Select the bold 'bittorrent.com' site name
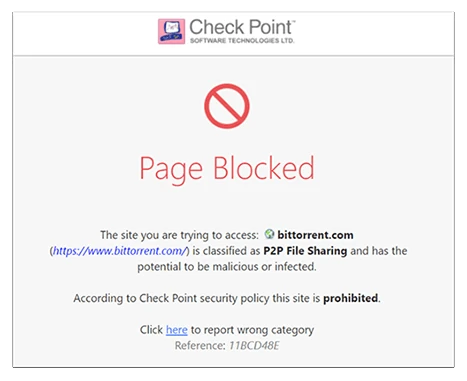The image size is (467, 381). click(315, 235)
